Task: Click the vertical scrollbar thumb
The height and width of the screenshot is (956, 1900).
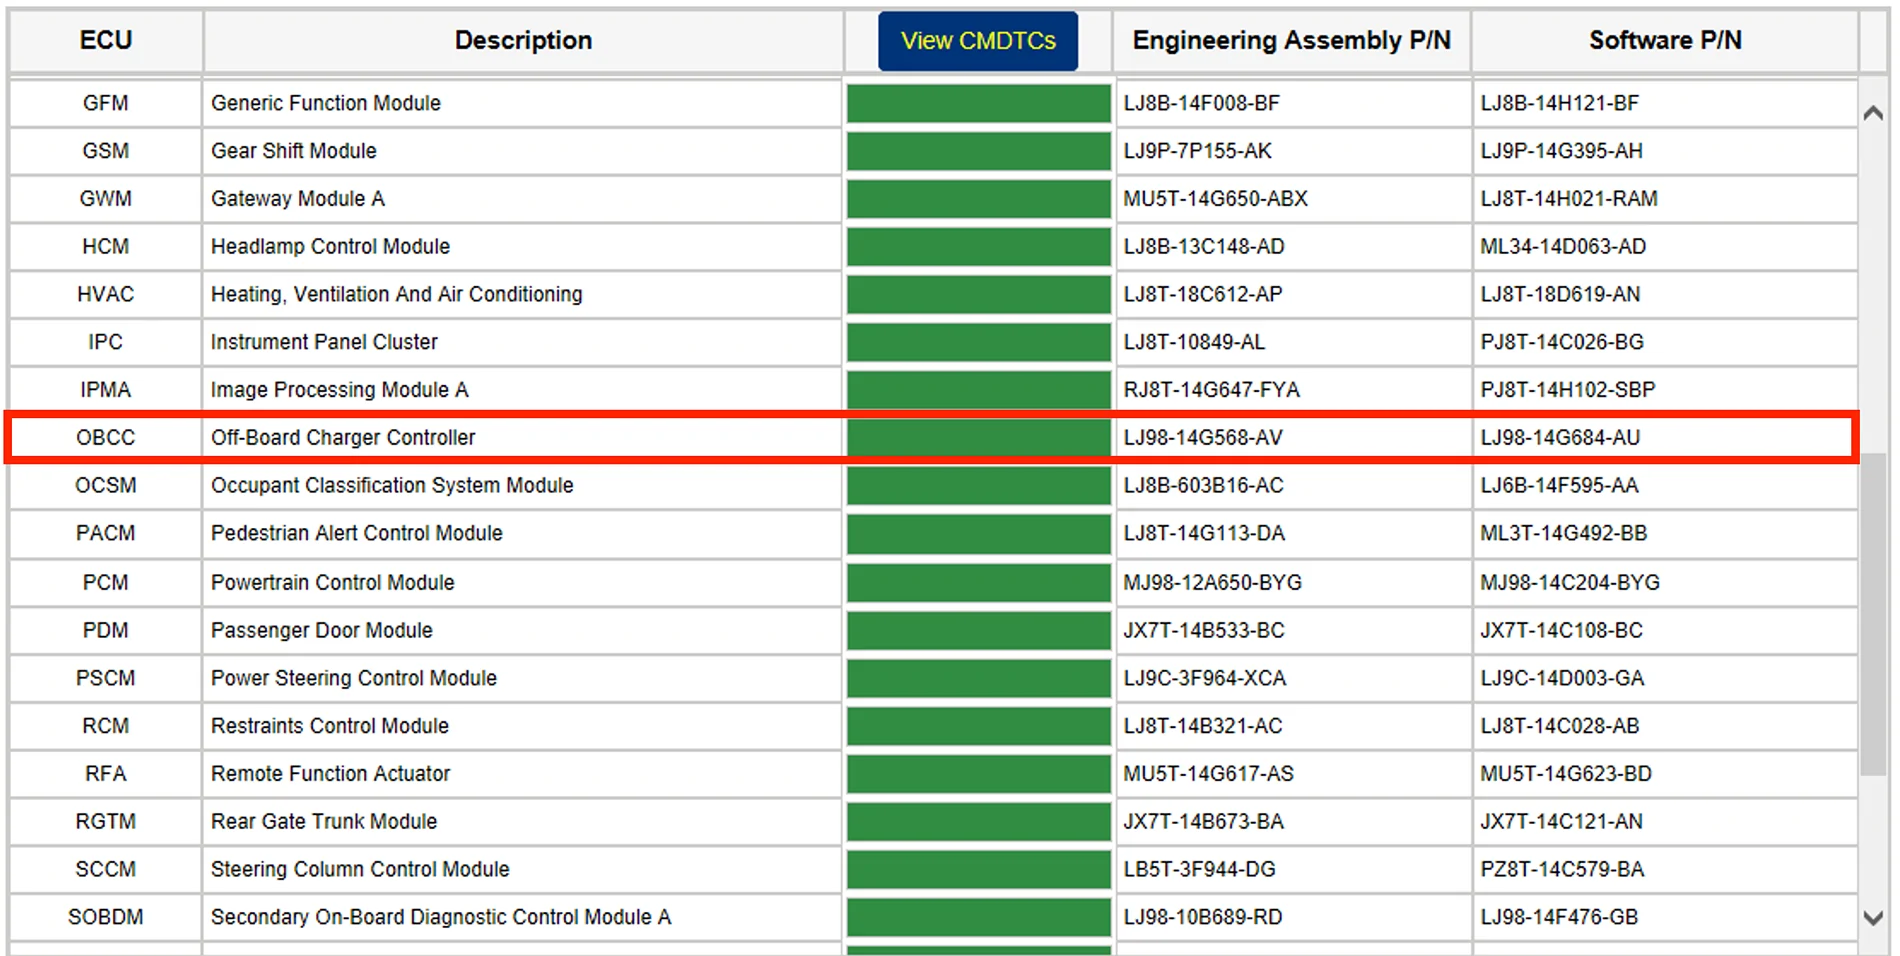Action: click(1873, 618)
